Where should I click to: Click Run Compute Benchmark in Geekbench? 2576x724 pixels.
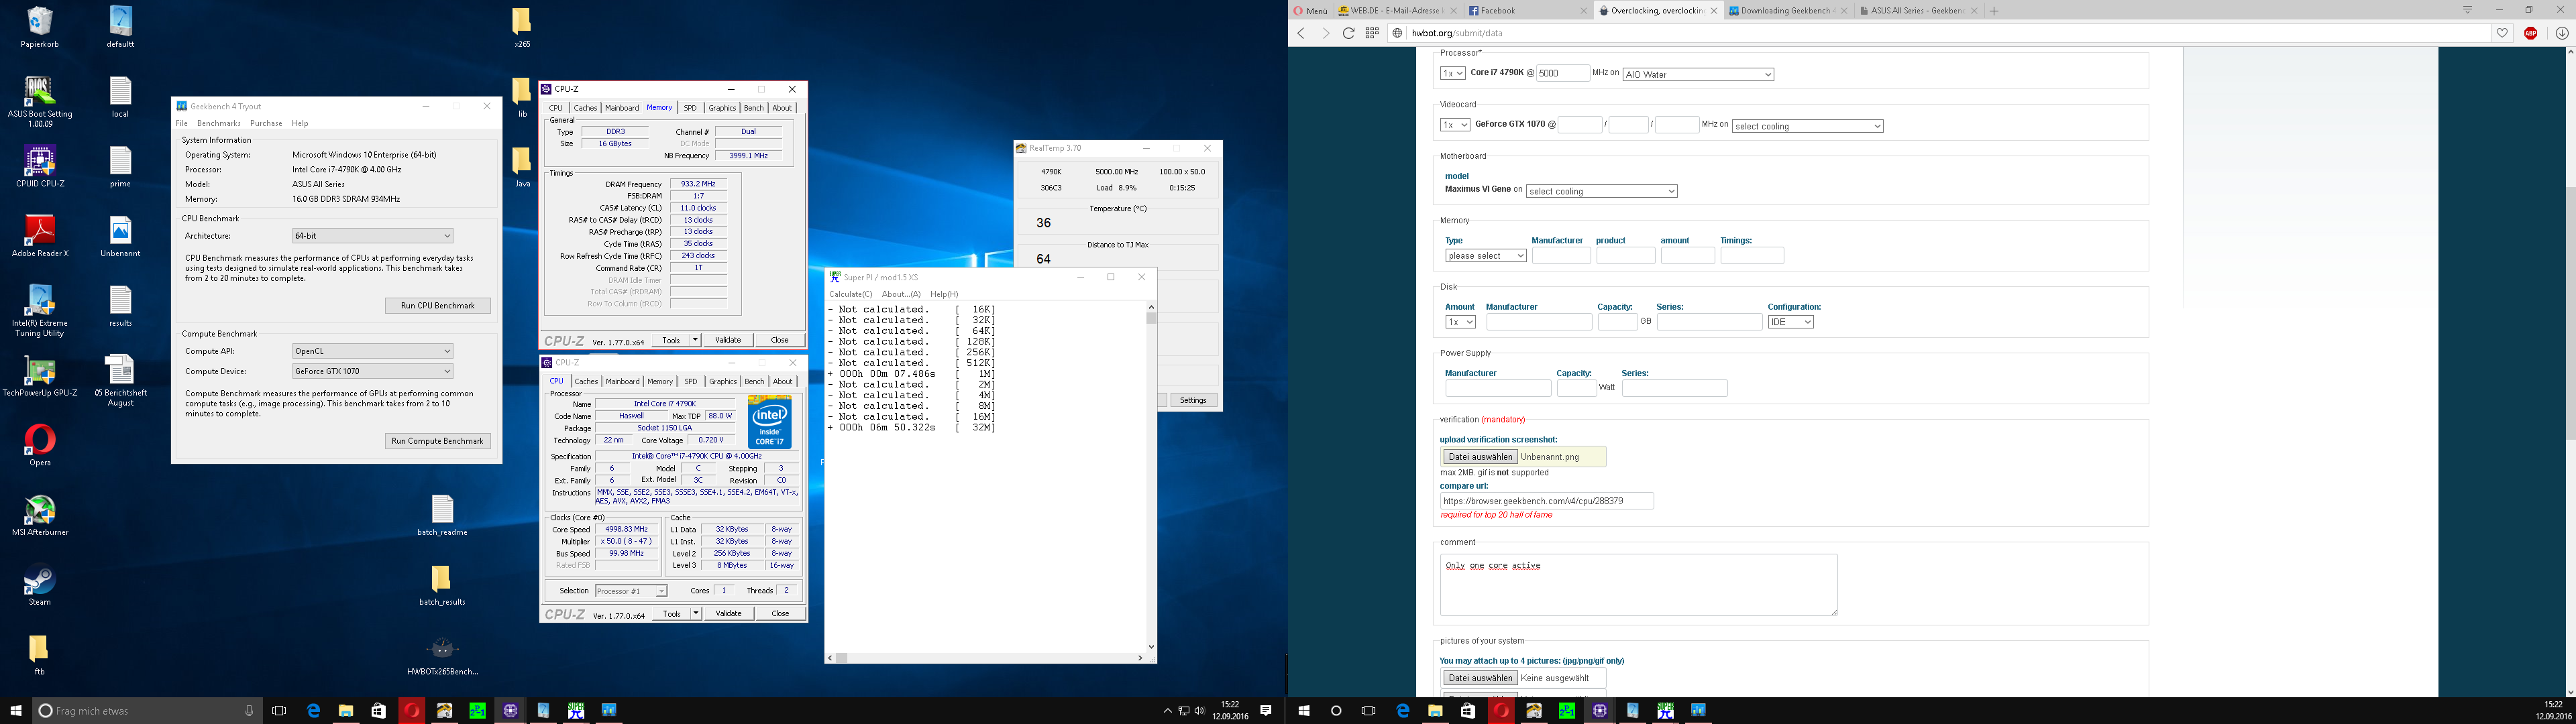[x=438, y=440]
